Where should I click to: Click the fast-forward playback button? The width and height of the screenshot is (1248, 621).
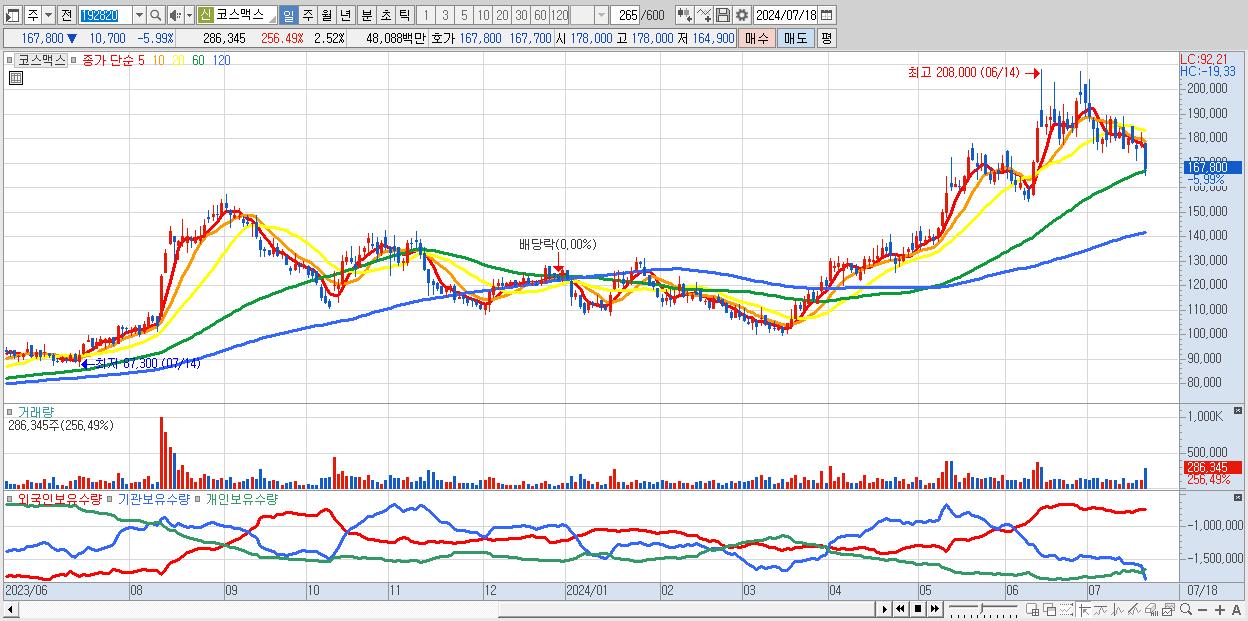935,609
